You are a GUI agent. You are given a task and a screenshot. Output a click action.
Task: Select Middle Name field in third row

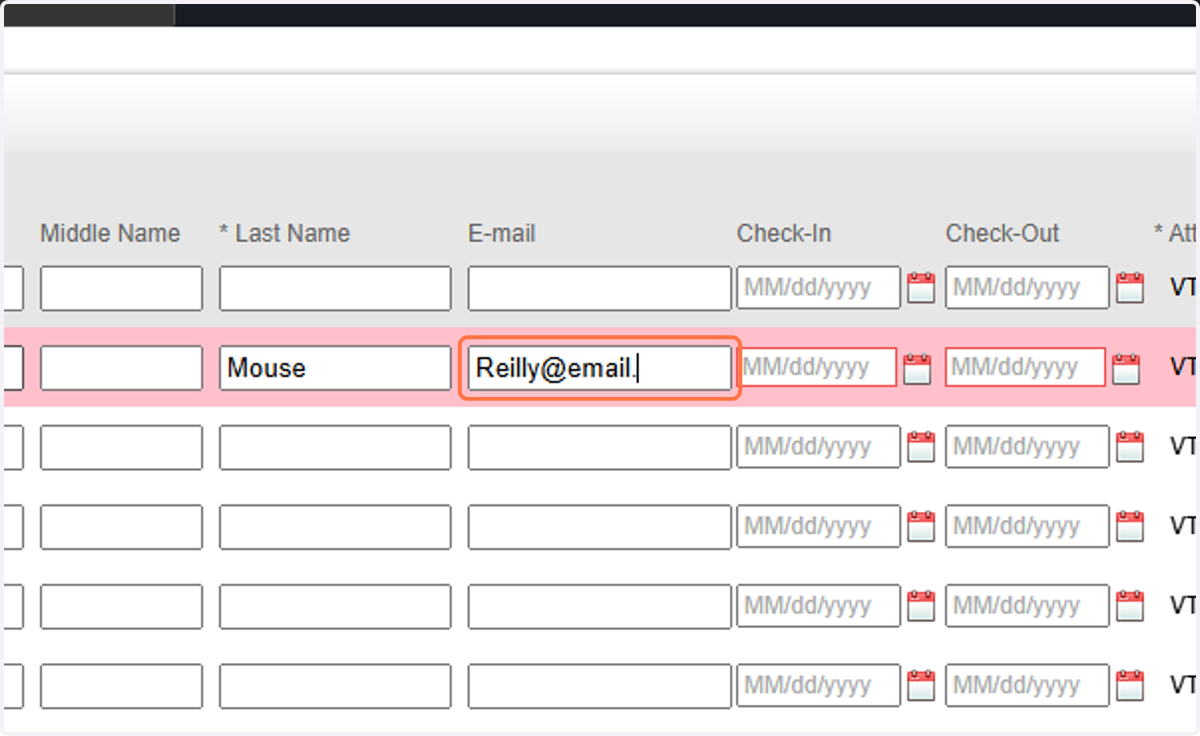pos(121,447)
